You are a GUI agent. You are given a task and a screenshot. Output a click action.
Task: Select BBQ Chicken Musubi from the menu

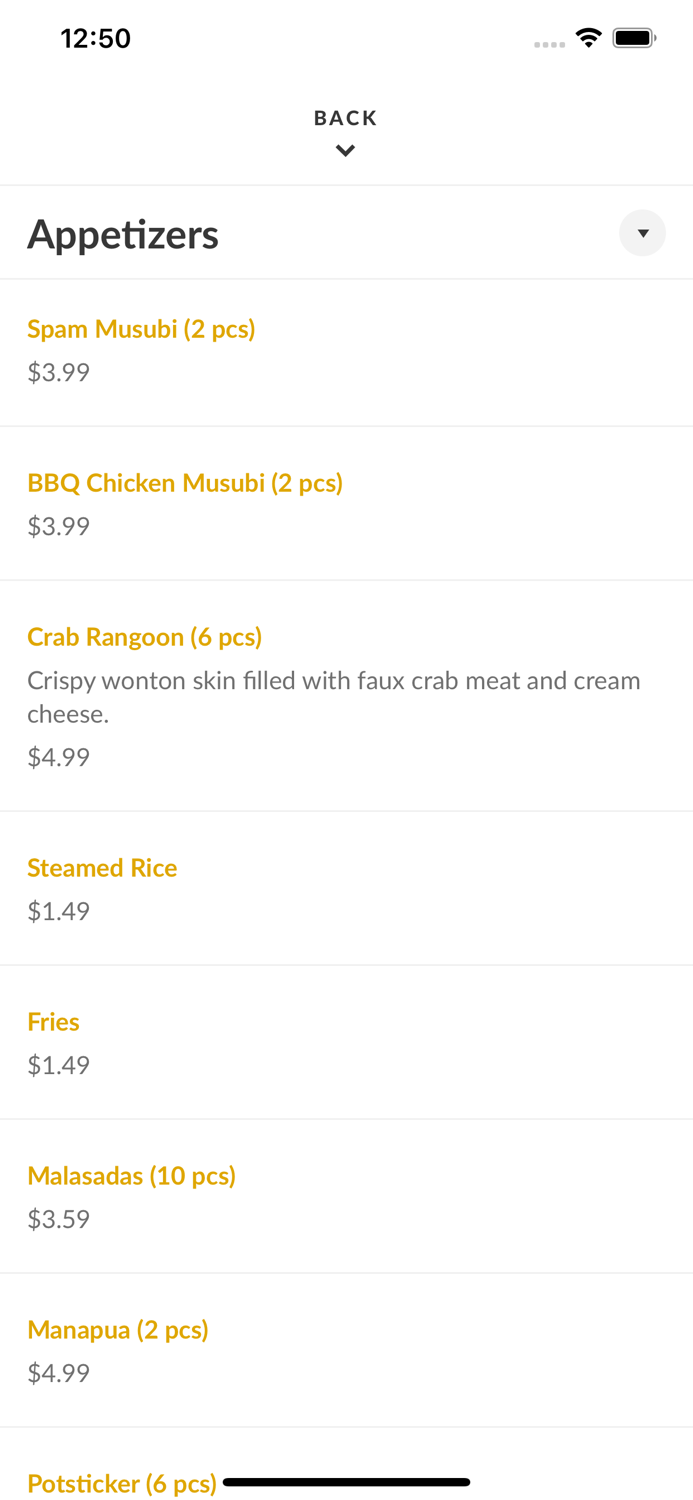(185, 483)
